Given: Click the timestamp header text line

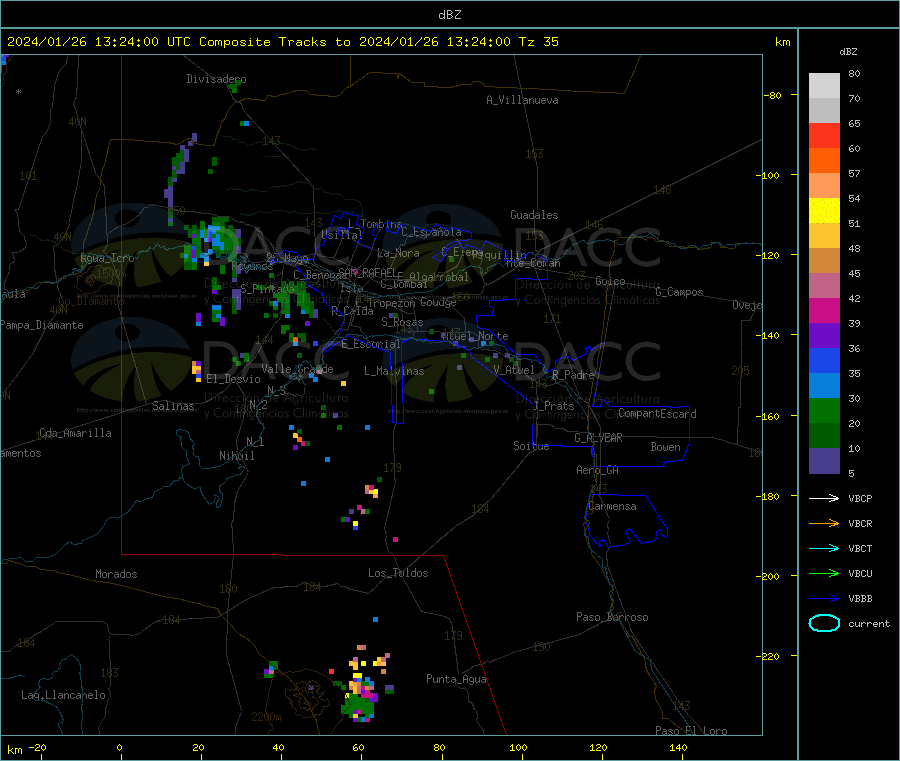Looking at the screenshot, I should (x=282, y=42).
